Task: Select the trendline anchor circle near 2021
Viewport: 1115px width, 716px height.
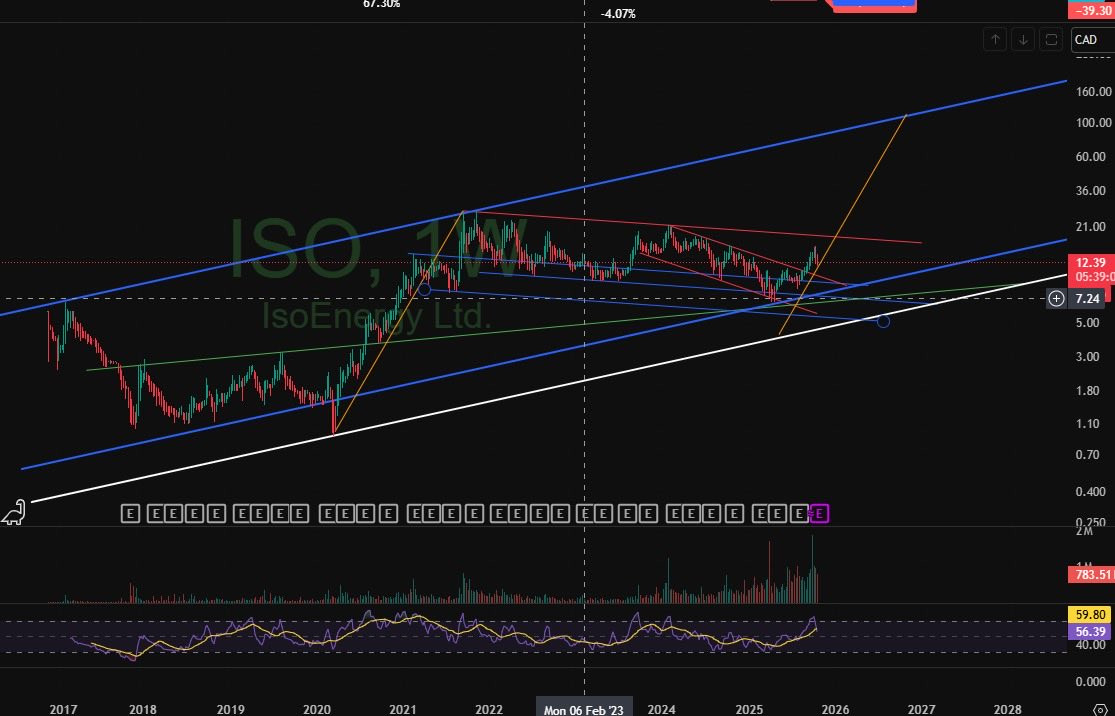Action: click(425, 289)
